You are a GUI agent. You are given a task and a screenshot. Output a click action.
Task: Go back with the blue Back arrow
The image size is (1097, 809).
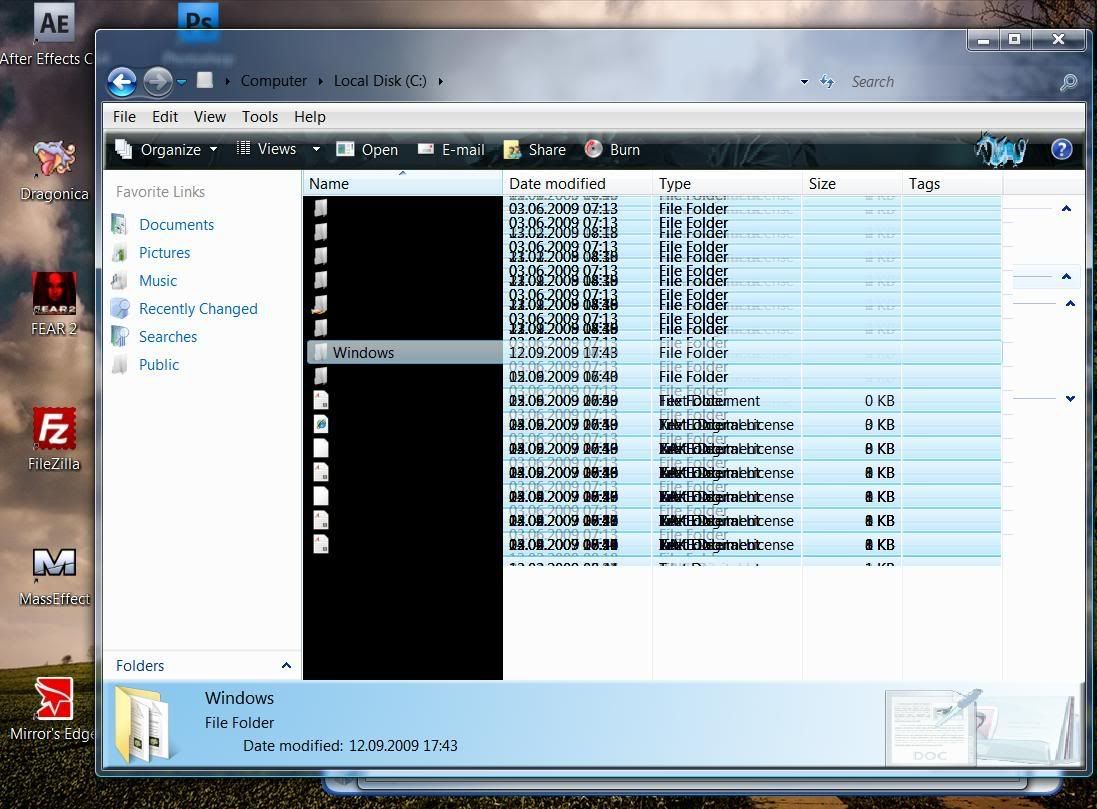click(122, 82)
